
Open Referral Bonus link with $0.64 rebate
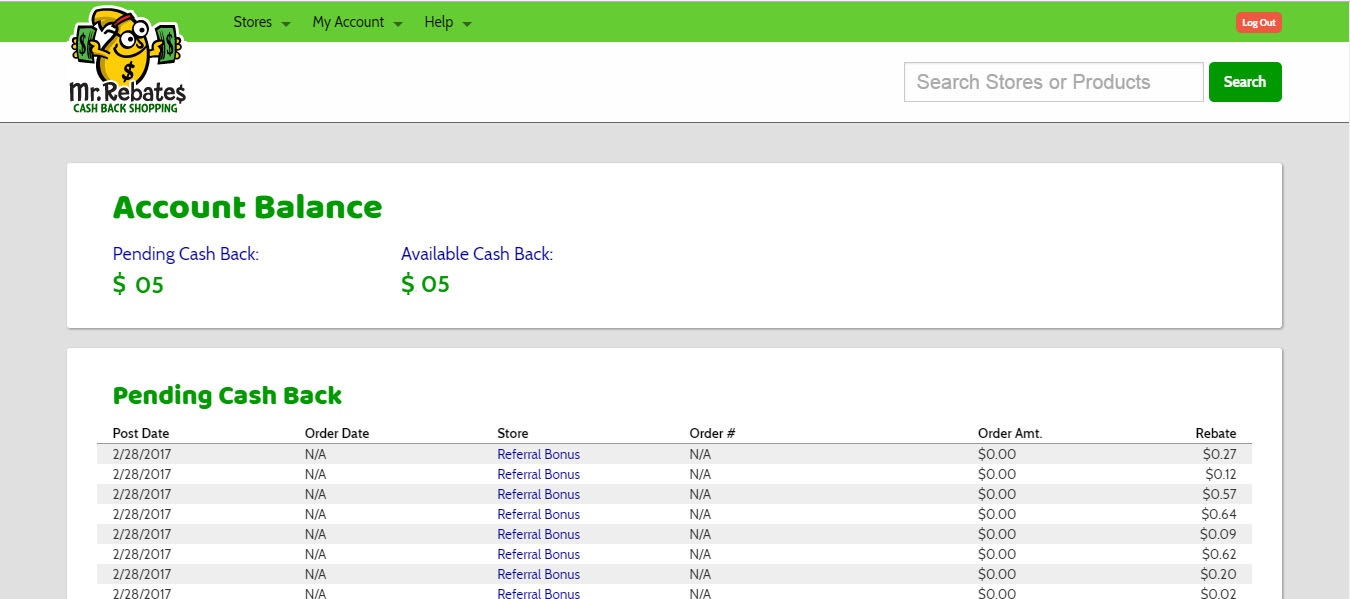click(x=538, y=514)
